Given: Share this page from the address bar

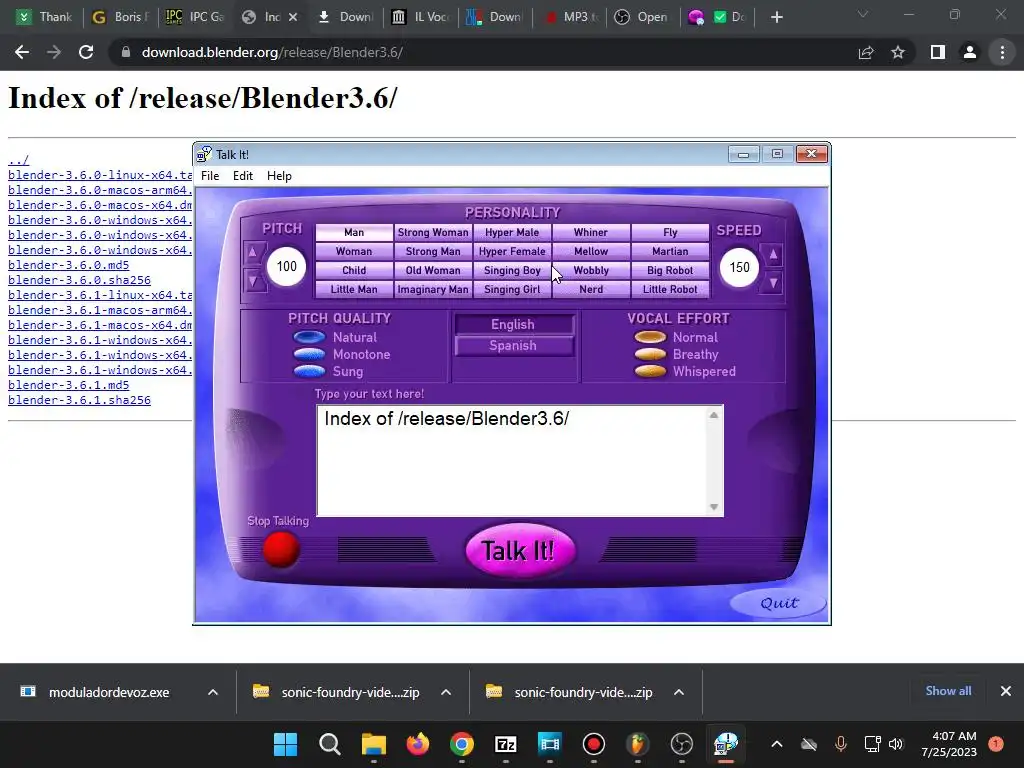Looking at the screenshot, I should [866, 52].
